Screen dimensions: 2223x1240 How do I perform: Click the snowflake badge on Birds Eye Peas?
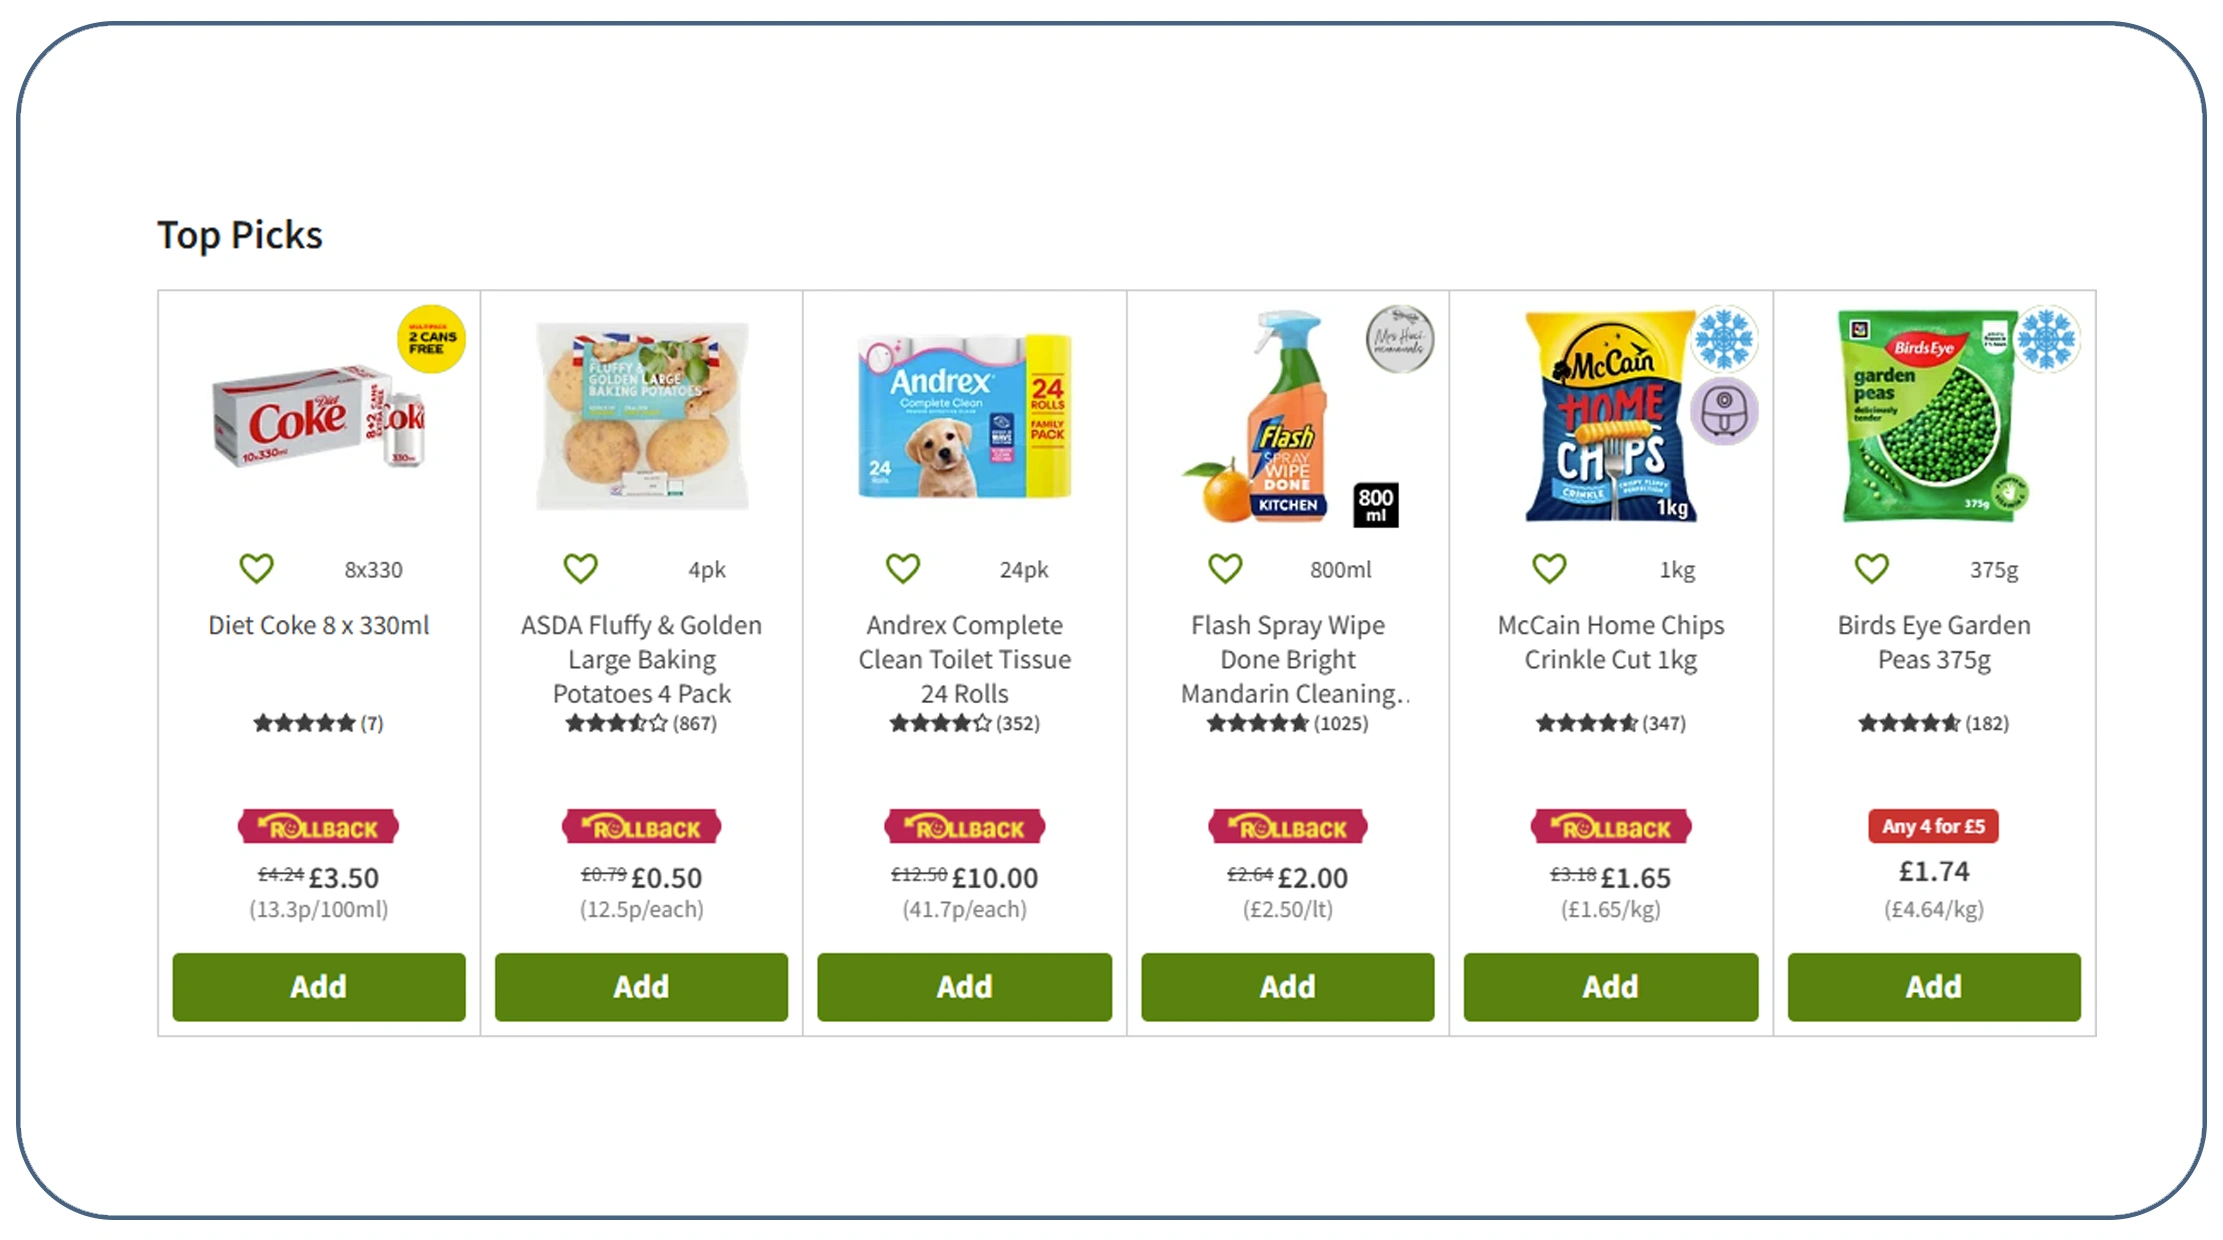[x=2047, y=339]
